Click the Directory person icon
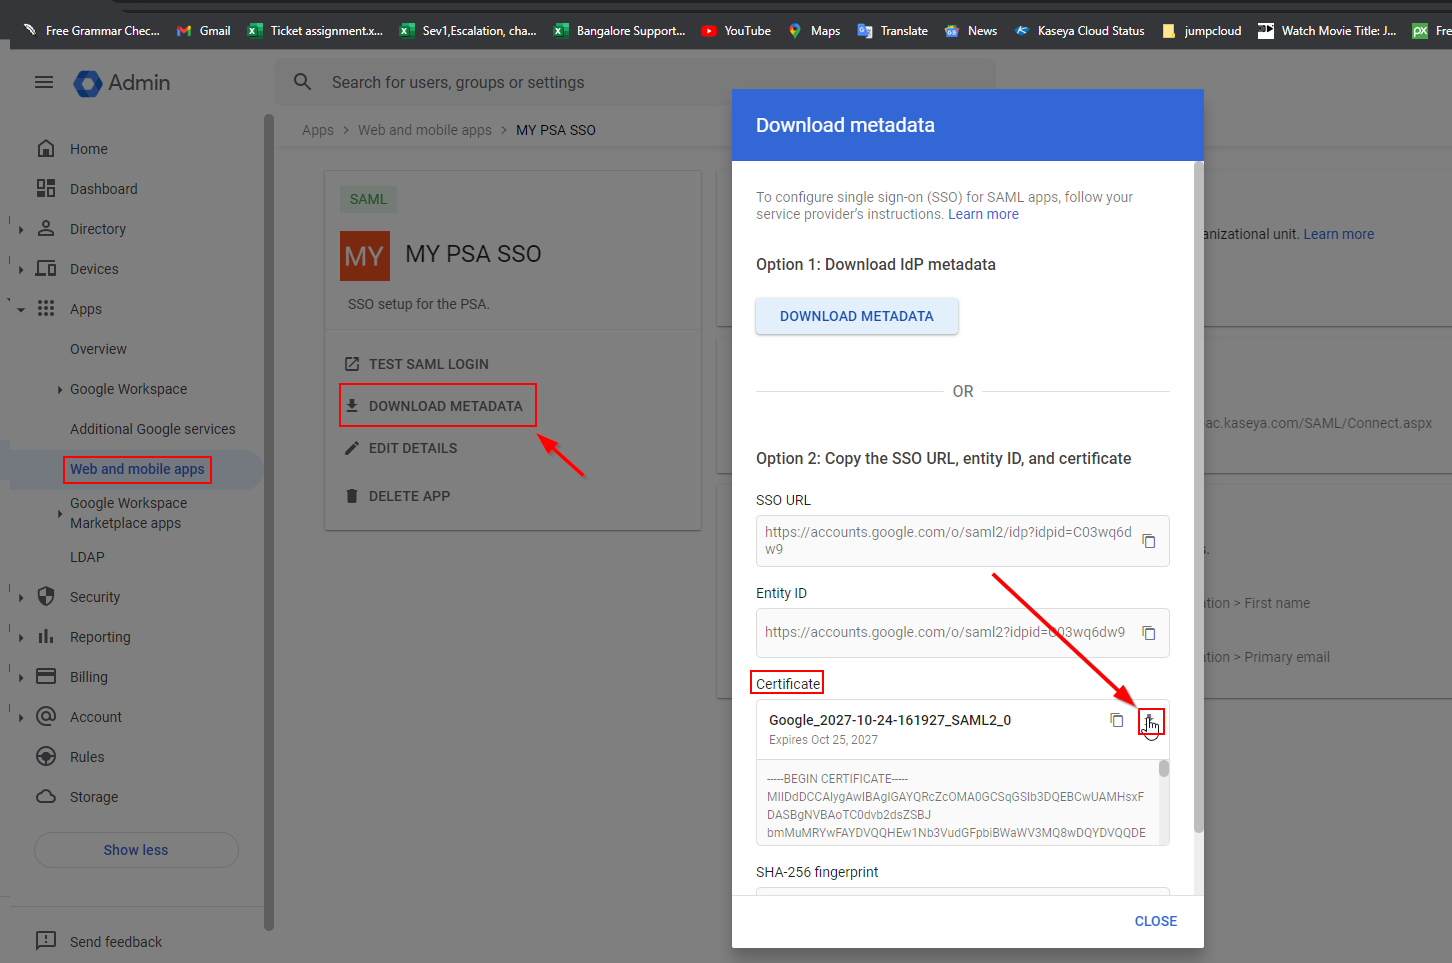Image resolution: width=1452 pixels, height=963 pixels. (x=46, y=229)
